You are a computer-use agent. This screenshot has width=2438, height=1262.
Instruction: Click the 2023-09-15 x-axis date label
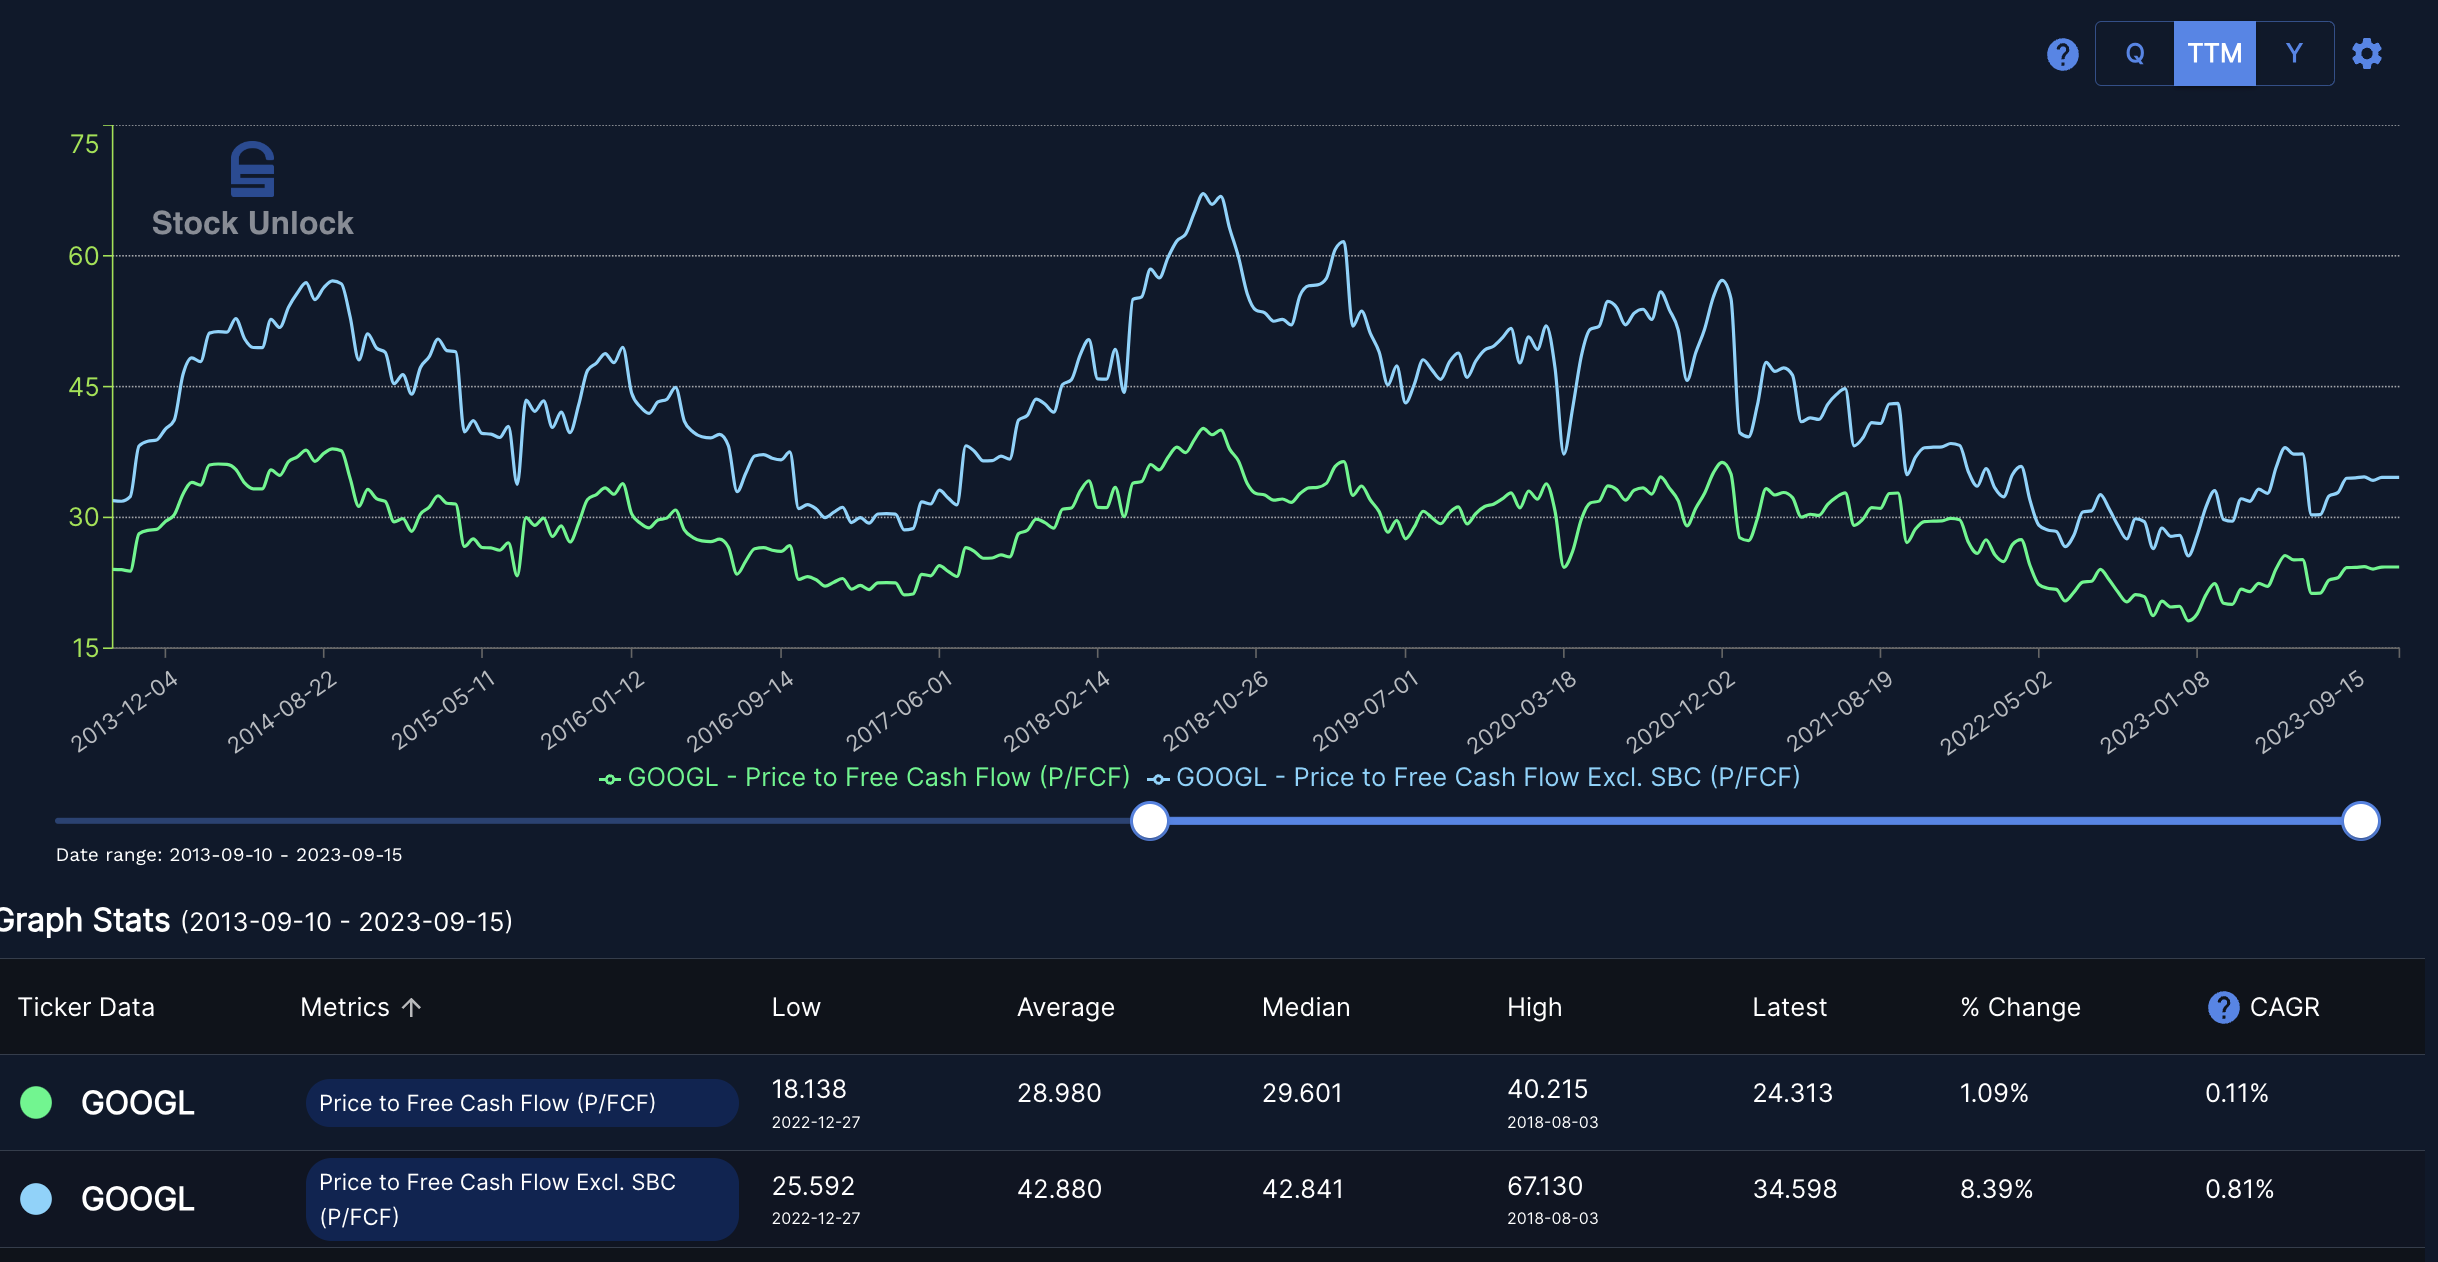point(2310,711)
